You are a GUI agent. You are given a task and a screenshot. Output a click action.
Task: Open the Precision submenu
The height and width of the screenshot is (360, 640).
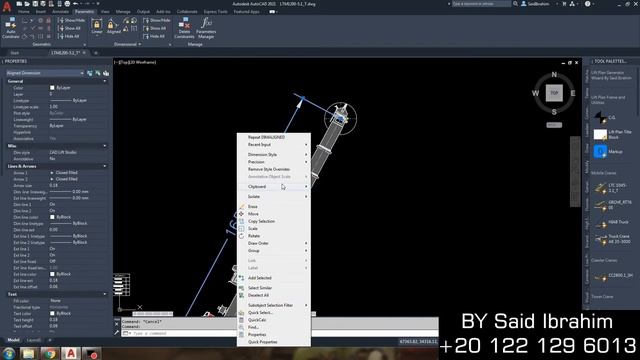(273, 162)
